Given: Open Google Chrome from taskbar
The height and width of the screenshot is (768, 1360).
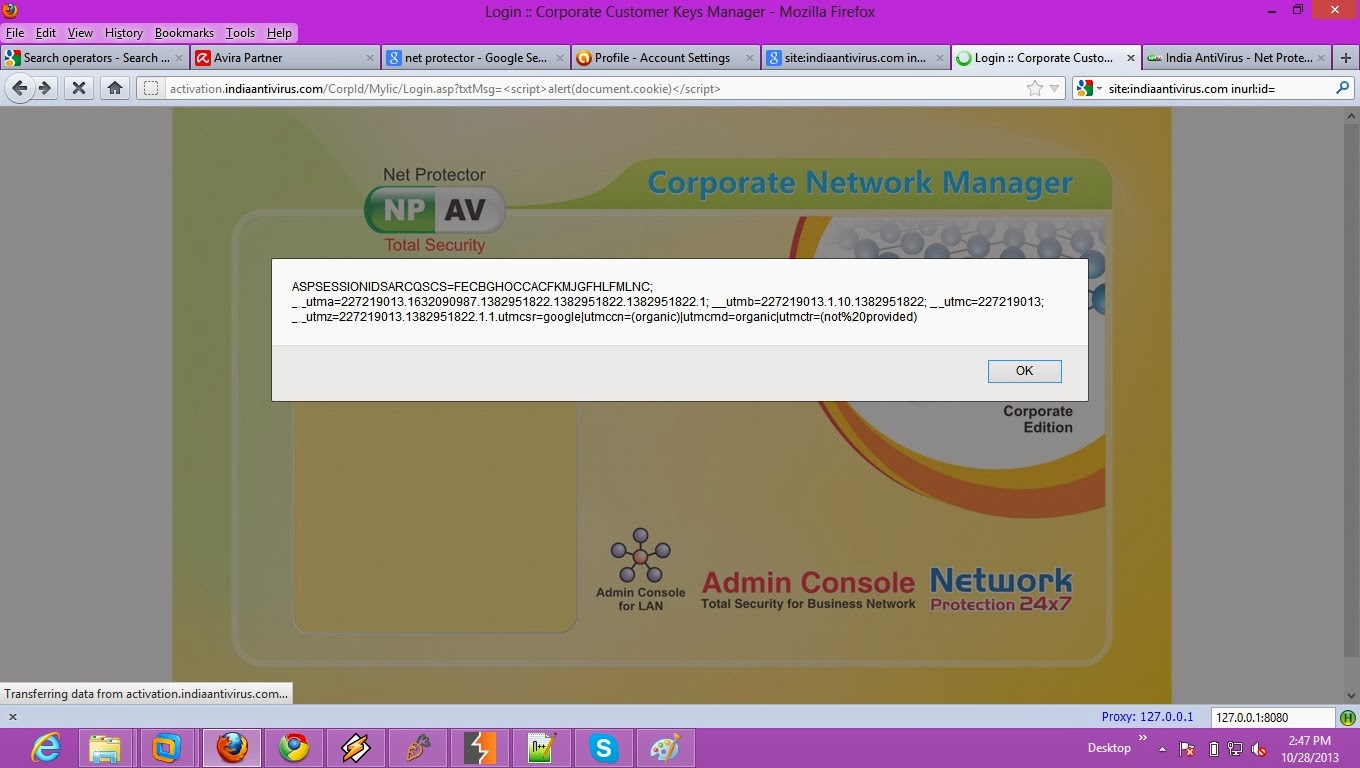Looking at the screenshot, I should 294,748.
